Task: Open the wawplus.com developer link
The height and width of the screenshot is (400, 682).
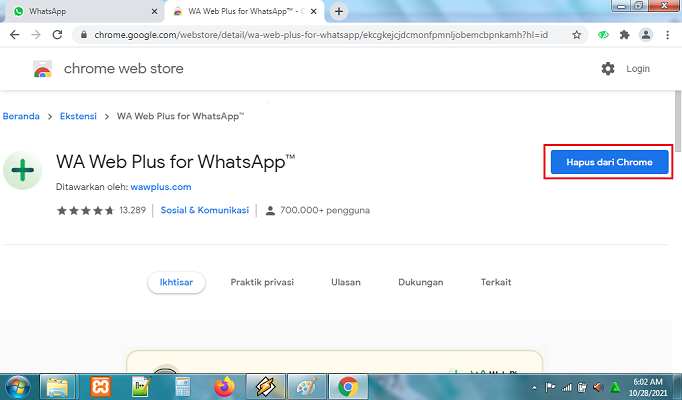Action: (x=161, y=187)
